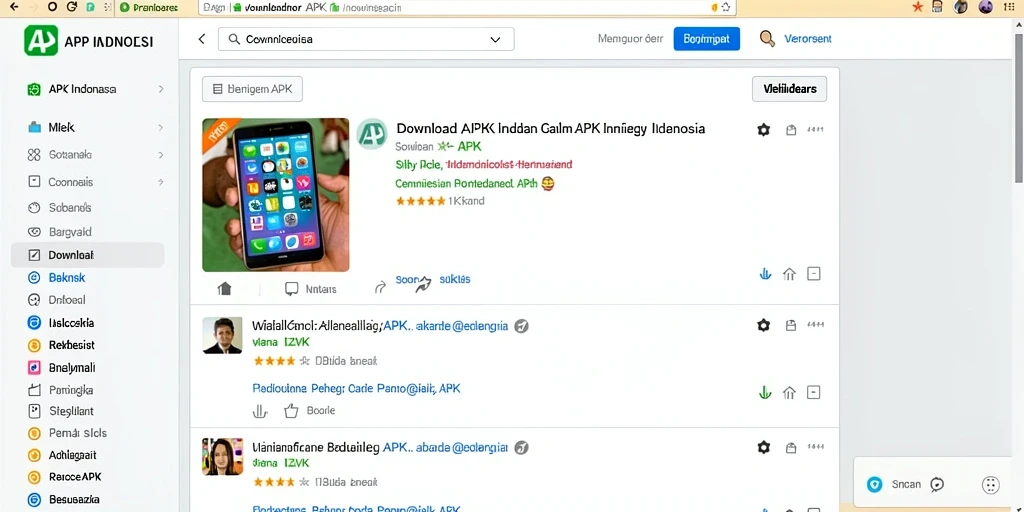Screen dimensions: 1024x512
Task: Click the gear icon on the Download APKK row
Action: point(763,130)
